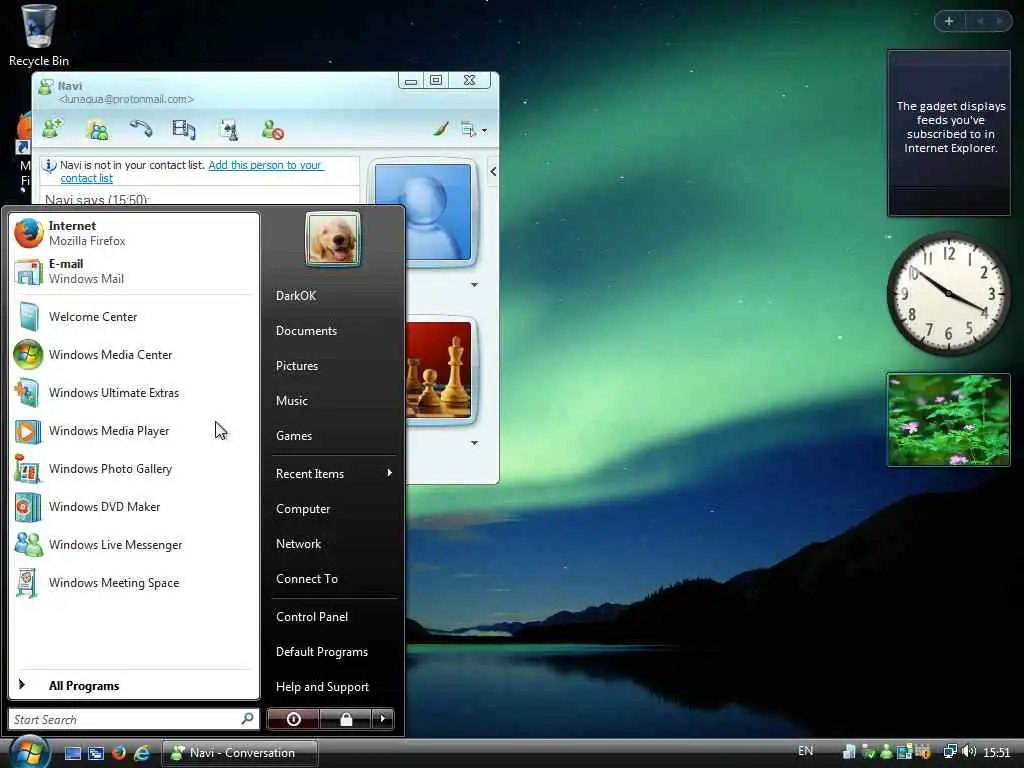The width and height of the screenshot is (1024, 768).
Task: Click the games activities icon in Messenger toolbar
Action: [x=229, y=129]
